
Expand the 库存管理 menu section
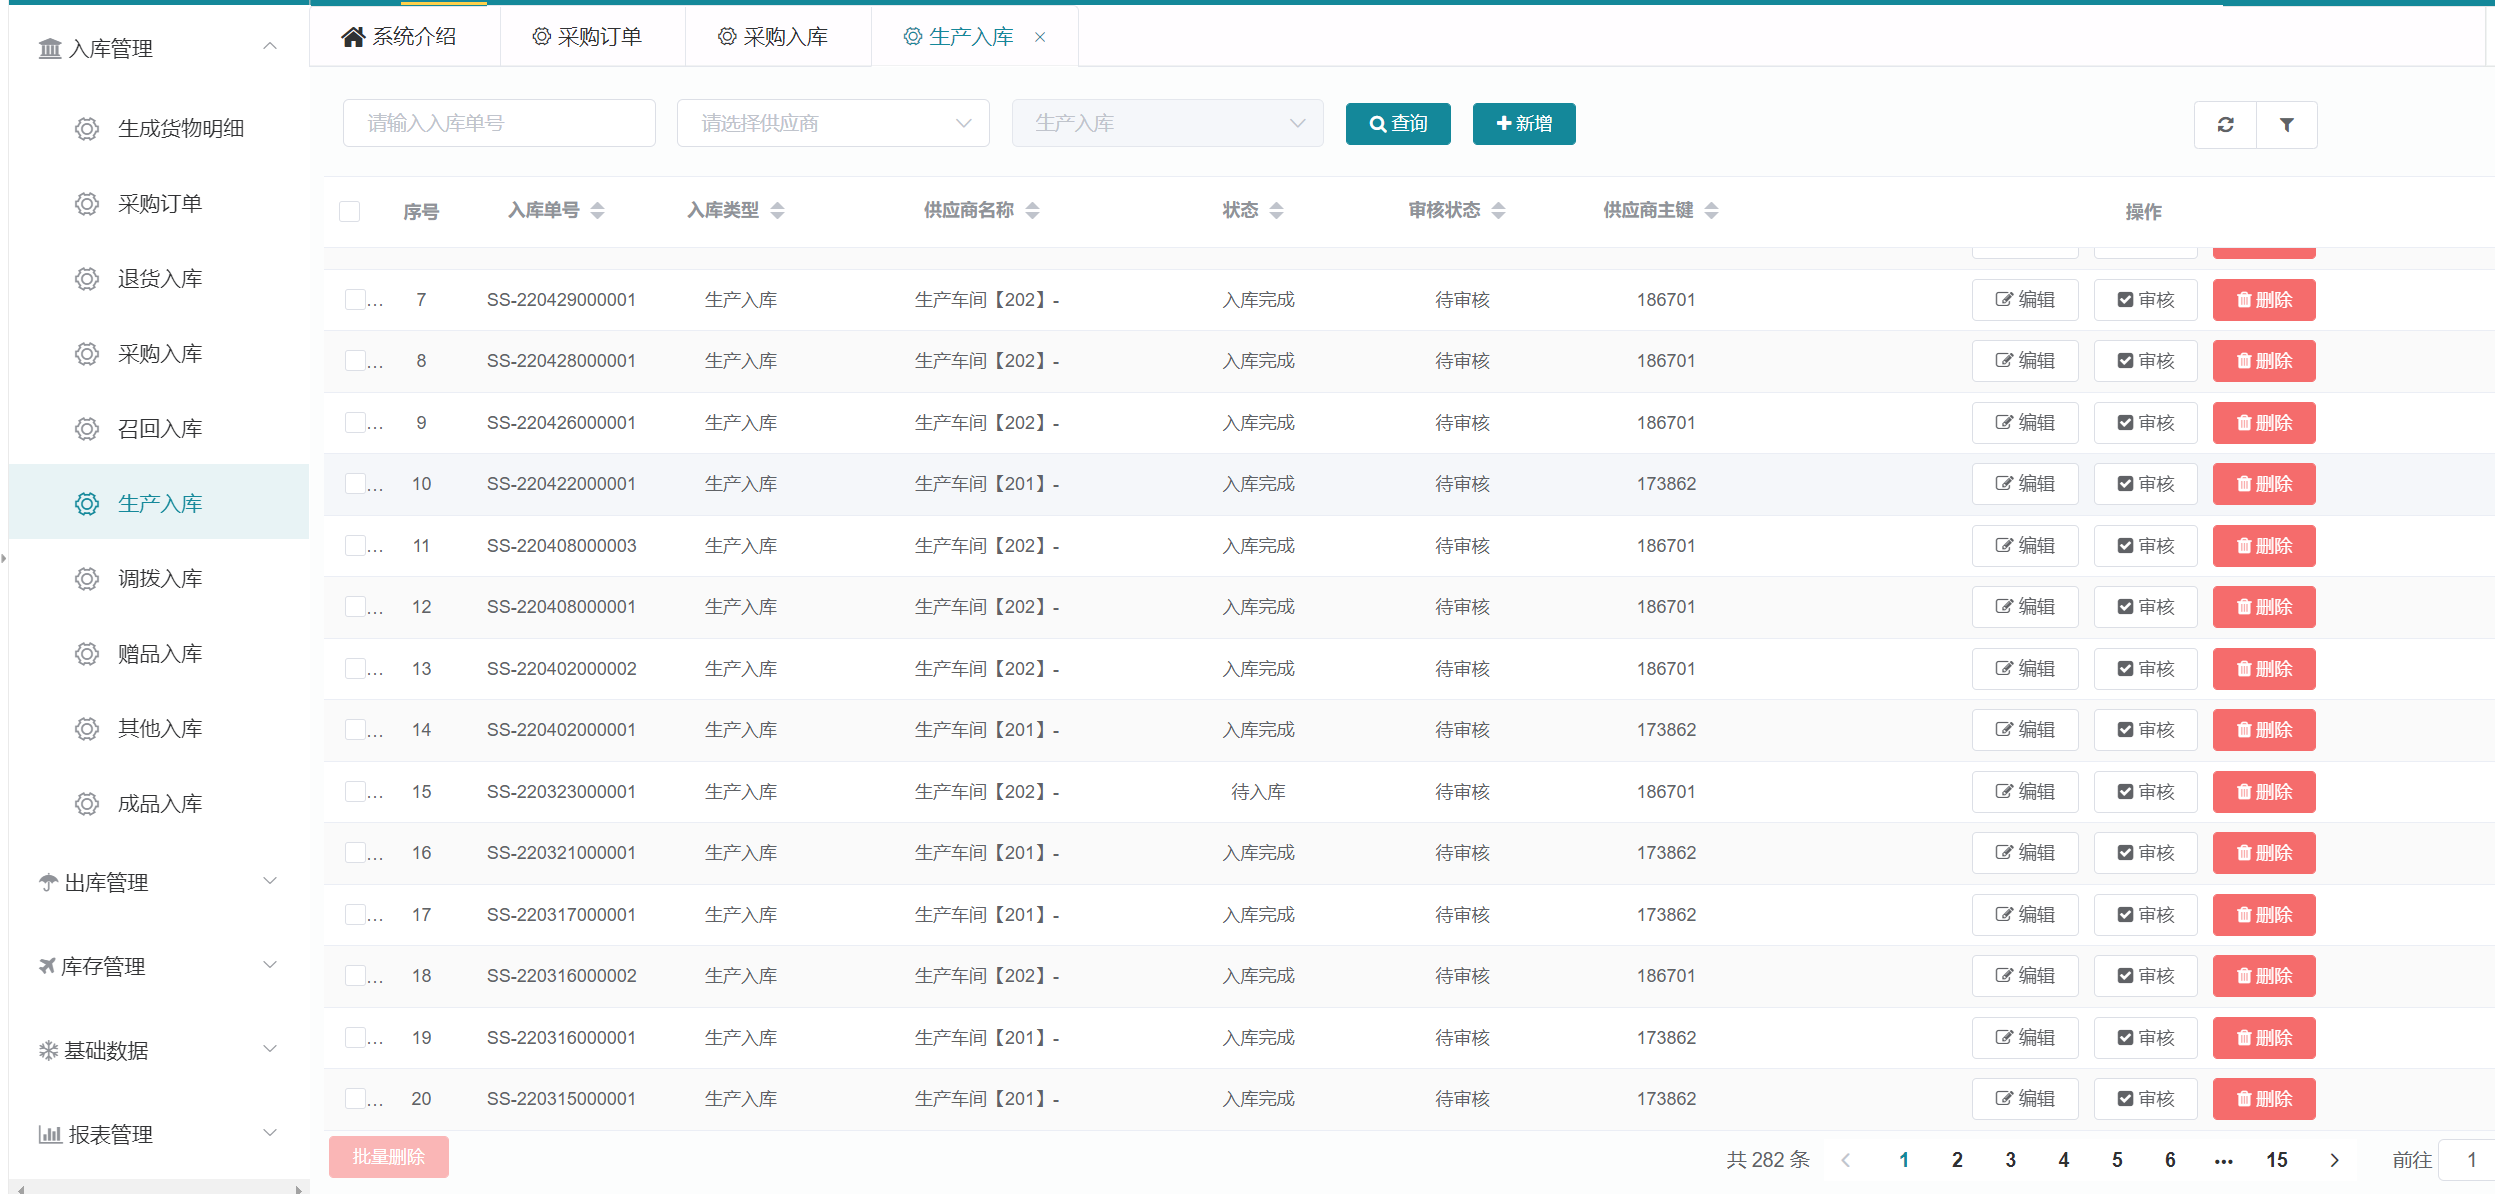click(x=159, y=966)
